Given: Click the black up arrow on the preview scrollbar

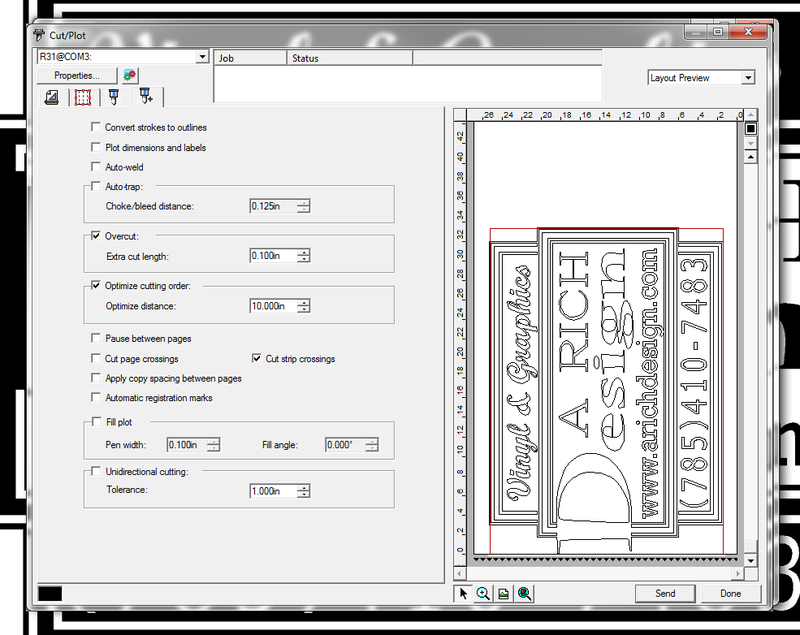Looking at the screenshot, I should (x=751, y=157).
